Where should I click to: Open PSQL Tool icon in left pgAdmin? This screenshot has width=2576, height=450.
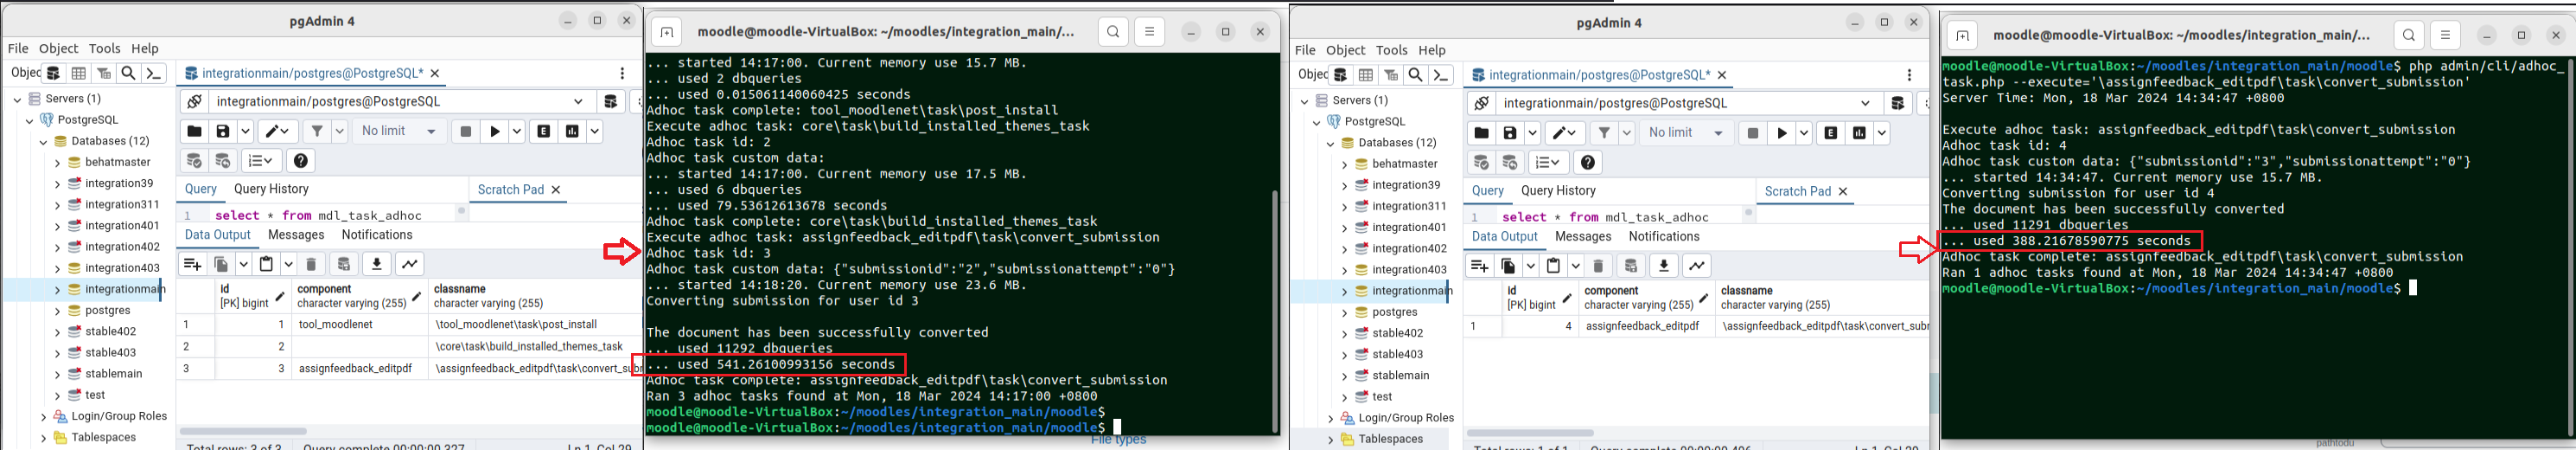[154, 73]
